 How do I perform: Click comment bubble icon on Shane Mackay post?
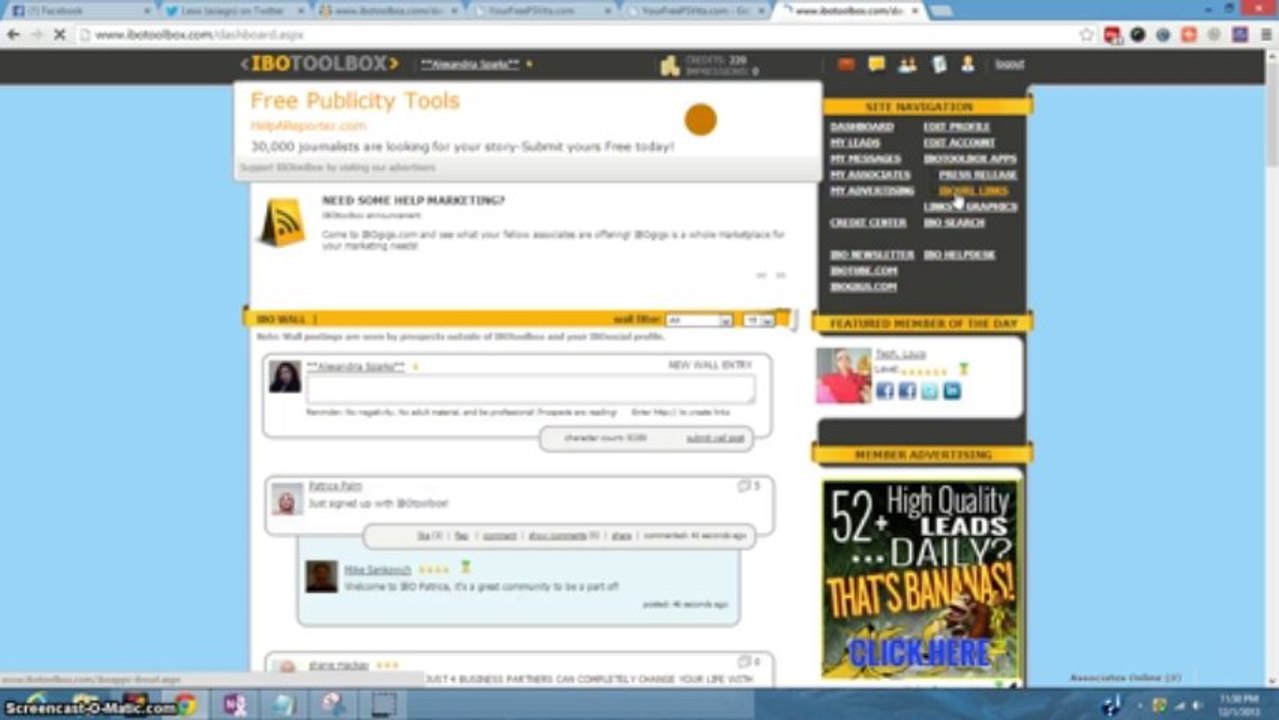click(744, 661)
